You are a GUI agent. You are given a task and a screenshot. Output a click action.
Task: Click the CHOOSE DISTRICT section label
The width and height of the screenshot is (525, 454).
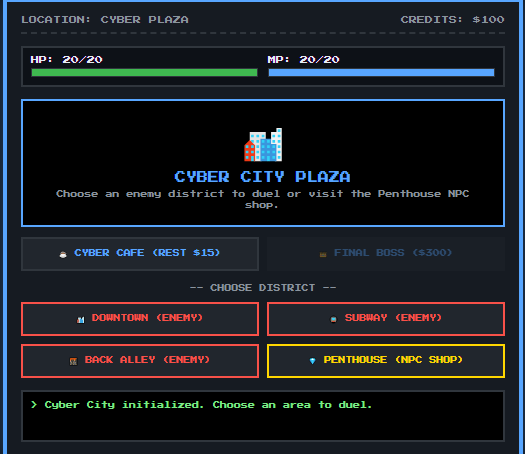tap(263, 288)
